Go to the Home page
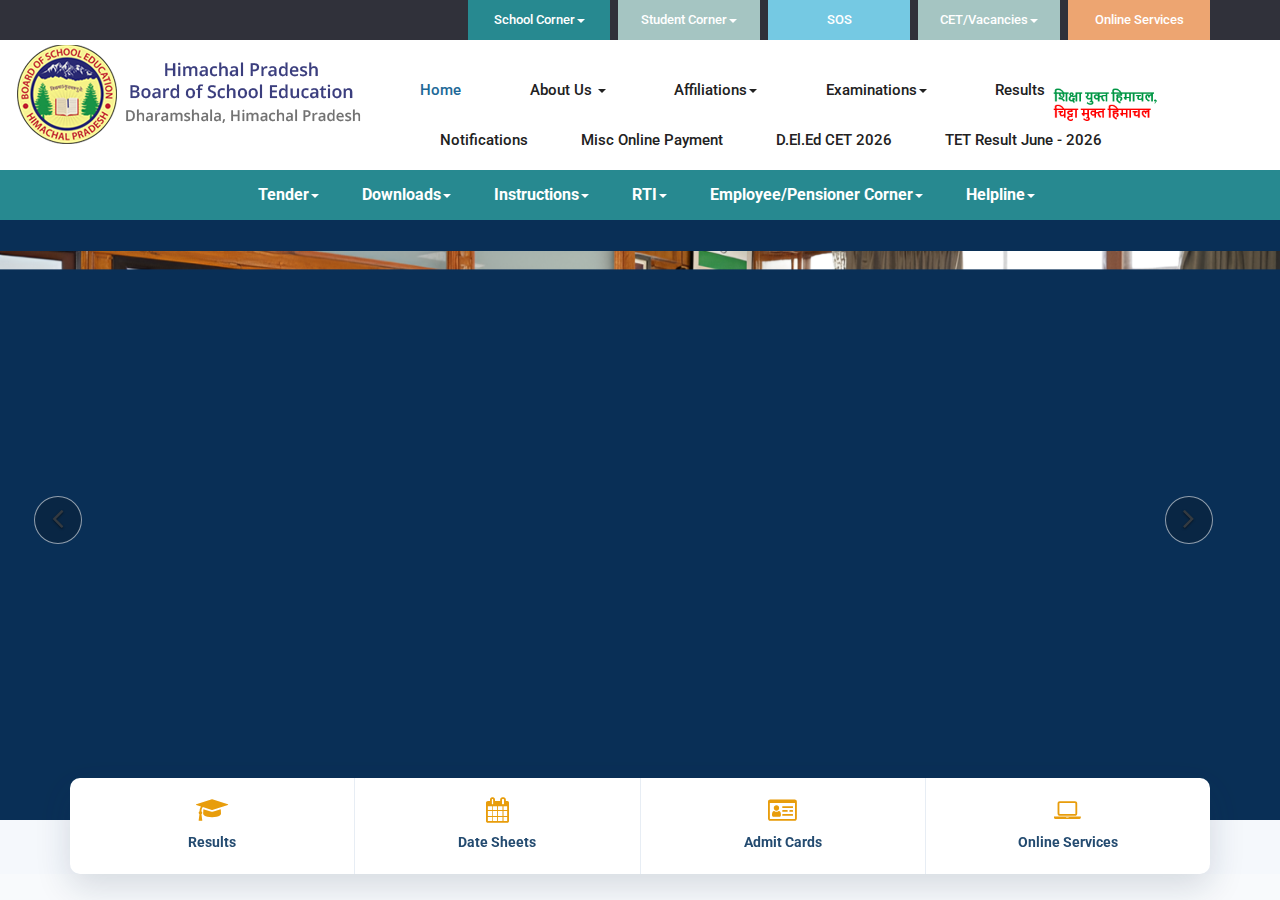This screenshot has width=1280, height=900. pyautogui.click(x=440, y=90)
